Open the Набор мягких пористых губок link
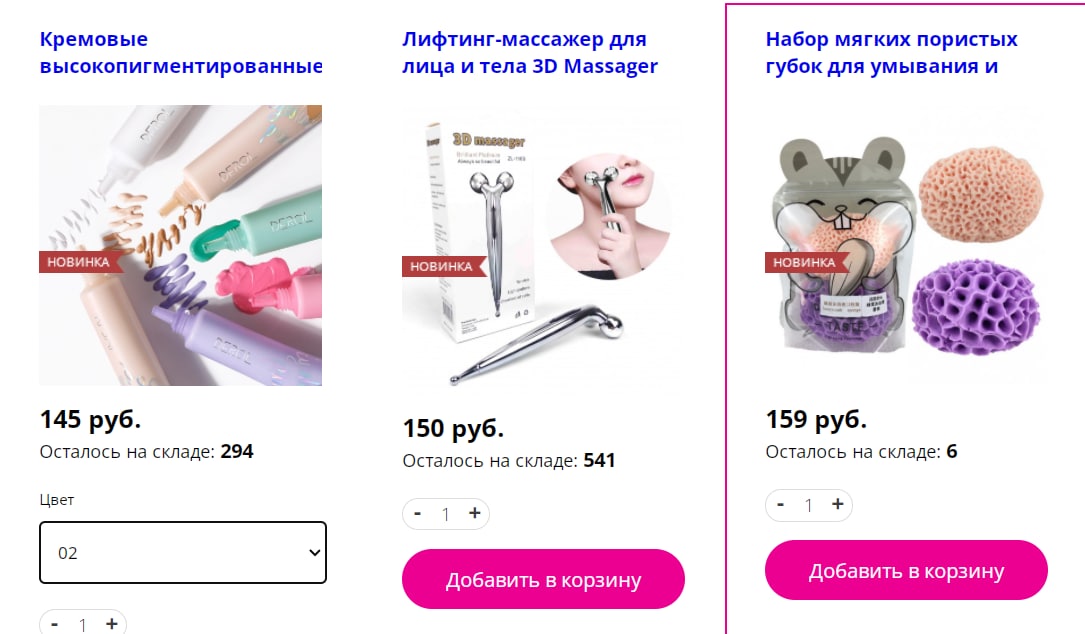The width and height of the screenshot is (1085, 634). coord(891,53)
